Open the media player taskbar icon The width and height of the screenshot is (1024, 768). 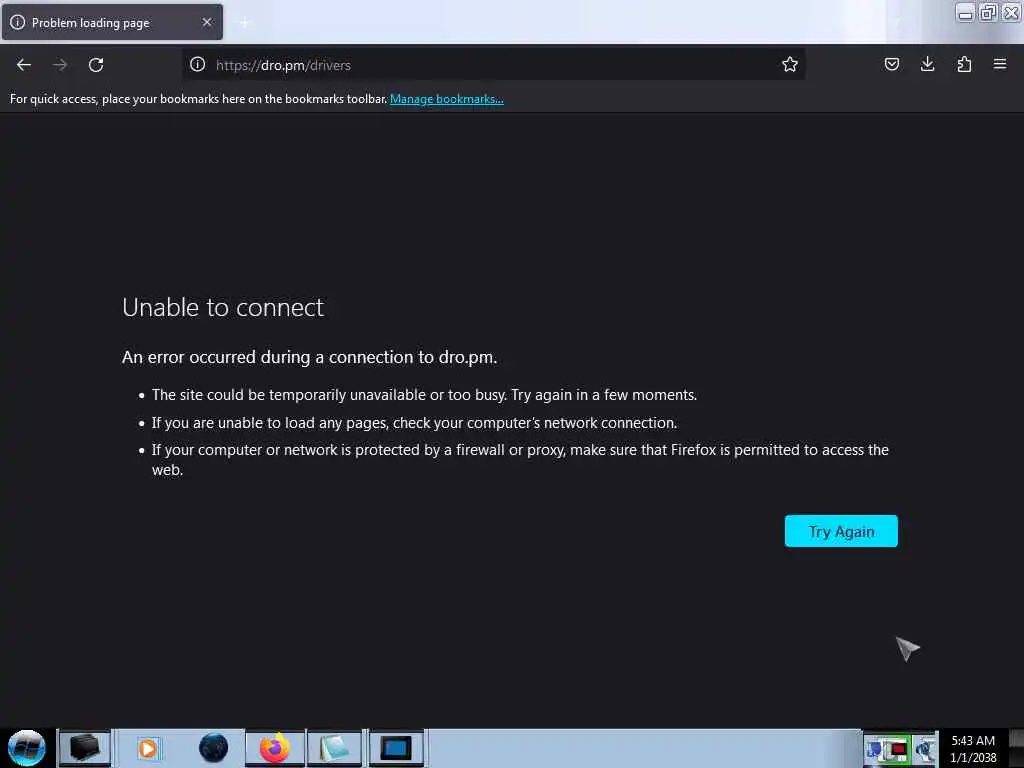pyautogui.click(x=148, y=748)
